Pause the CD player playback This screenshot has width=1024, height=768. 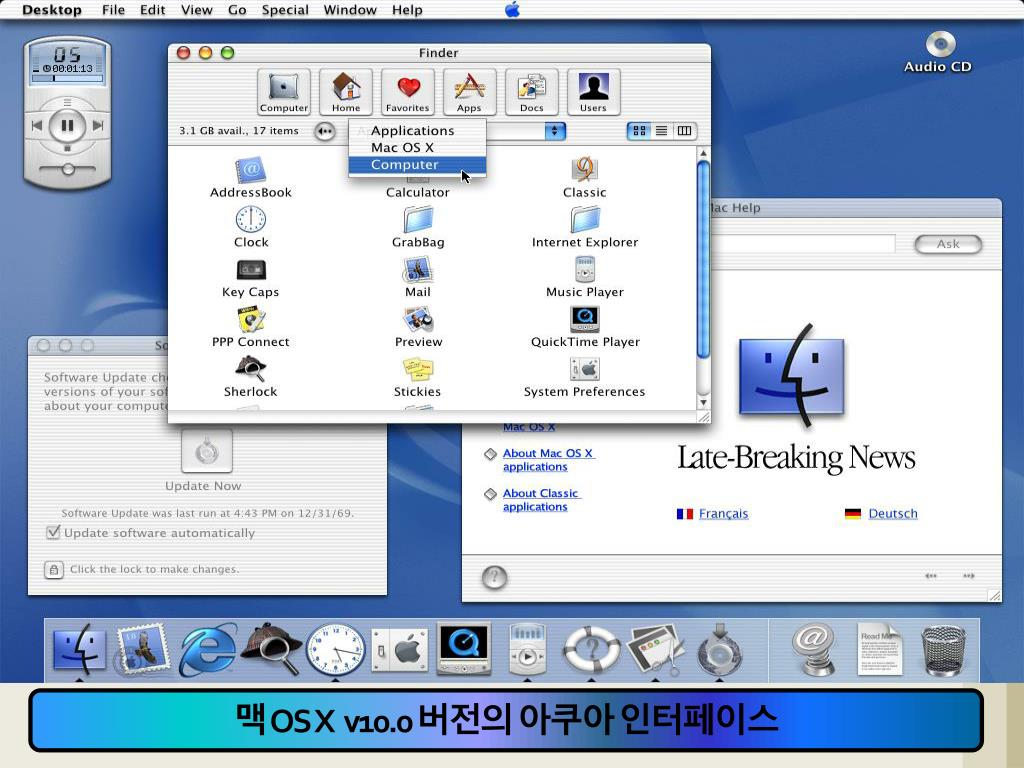pos(67,125)
